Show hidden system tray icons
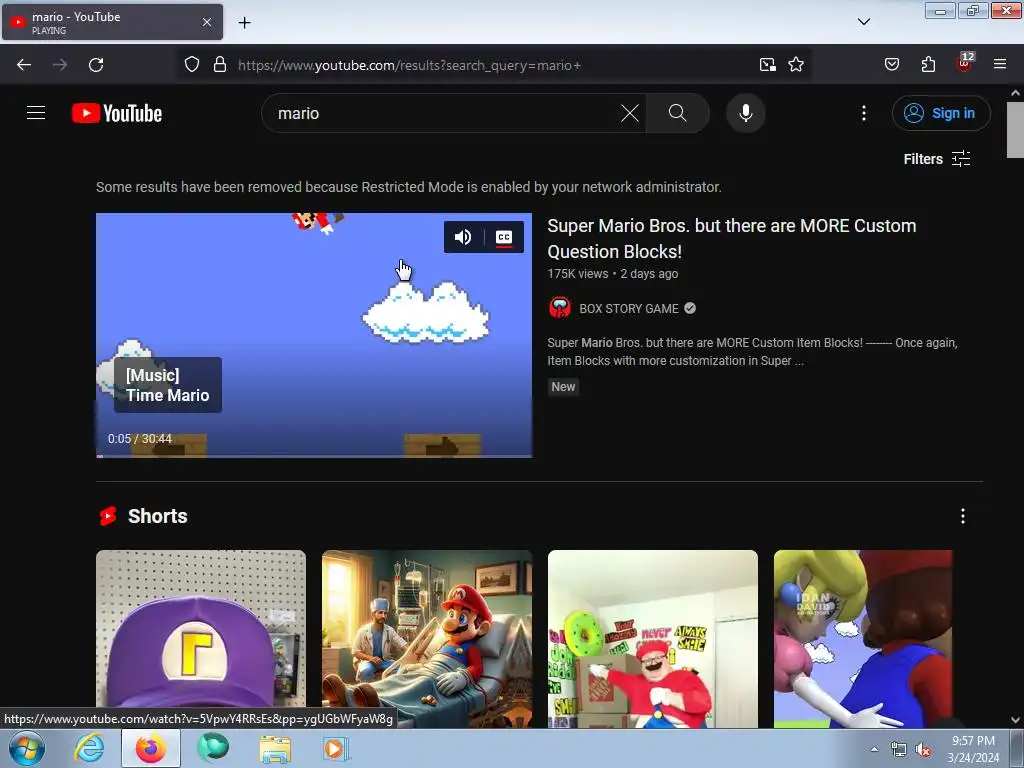This screenshot has height=768, width=1024. pos(874,749)
